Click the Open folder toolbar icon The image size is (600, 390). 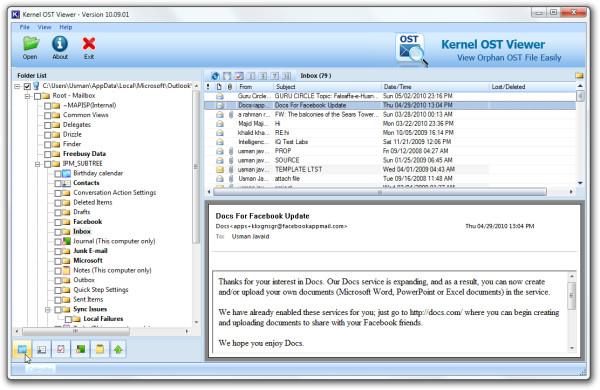coord(30,44)
